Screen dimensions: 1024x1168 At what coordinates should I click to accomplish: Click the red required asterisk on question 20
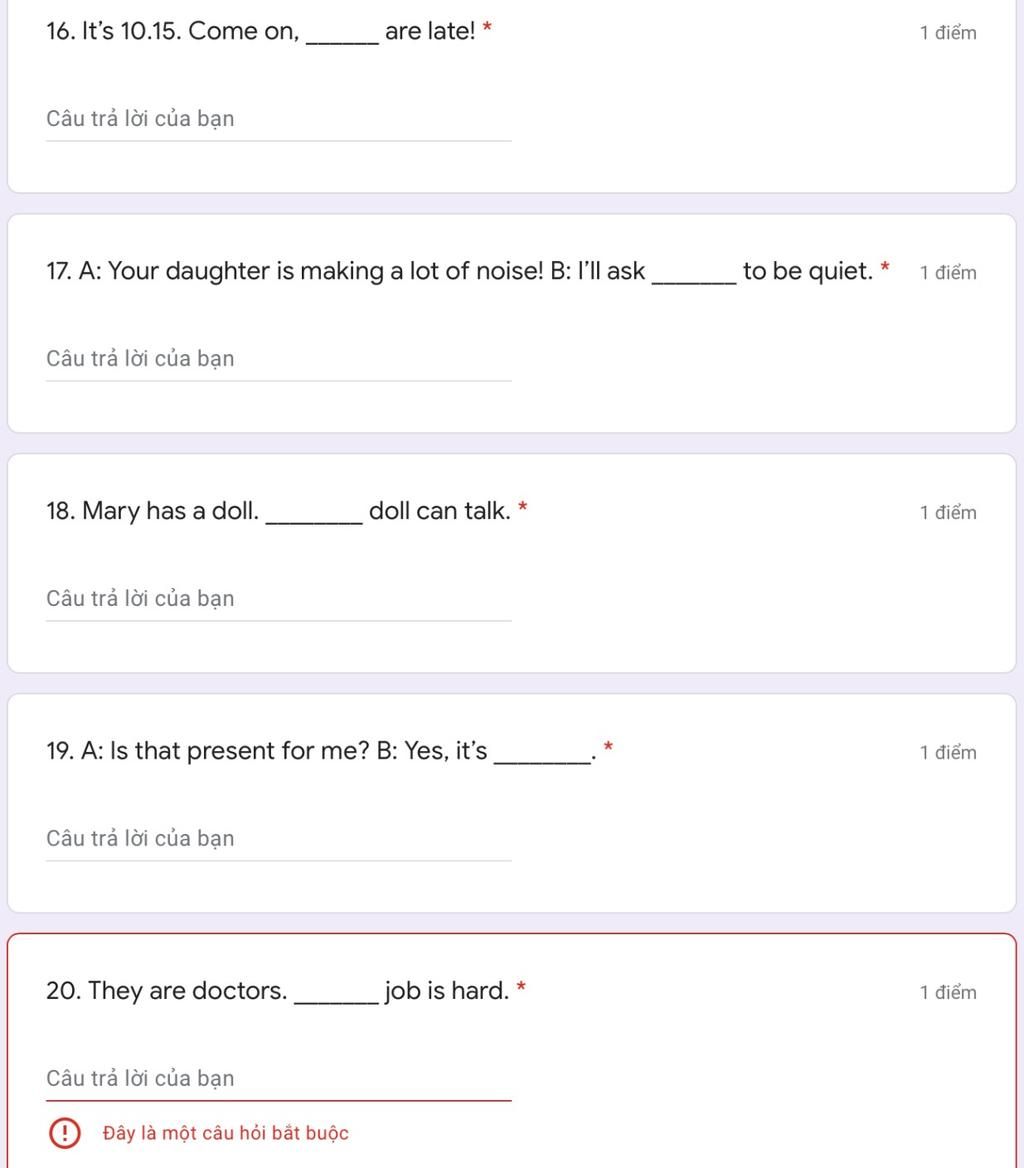pos(521,987)
